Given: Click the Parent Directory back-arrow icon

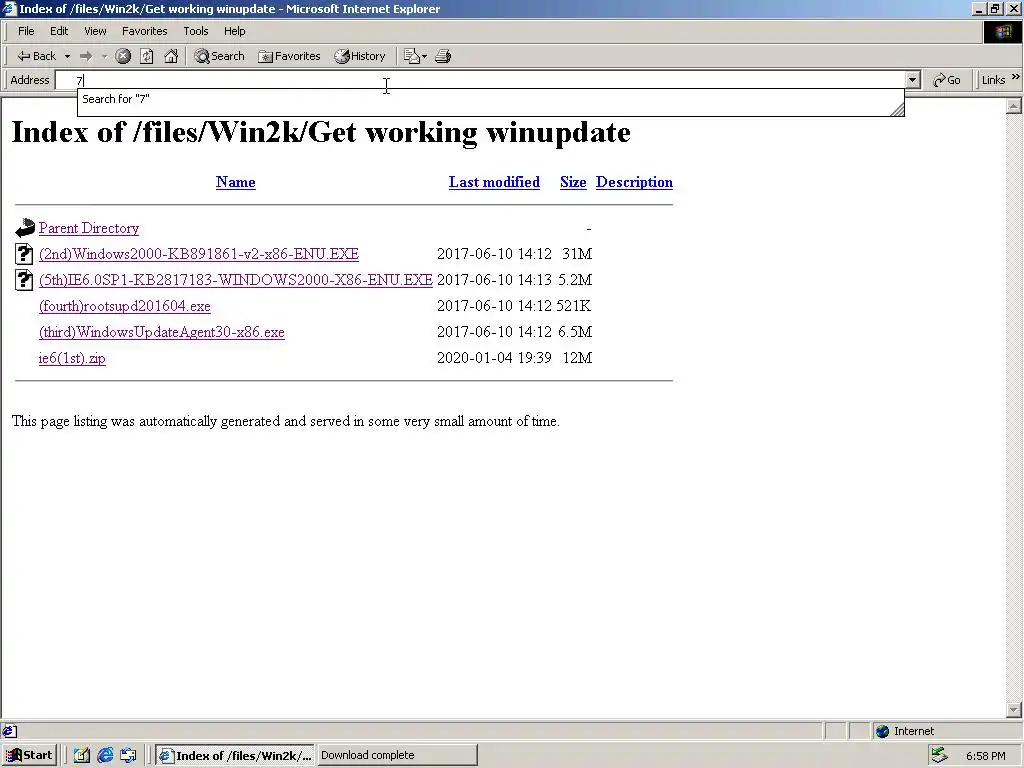Looking at the screenshot, I should coord(25,228).
